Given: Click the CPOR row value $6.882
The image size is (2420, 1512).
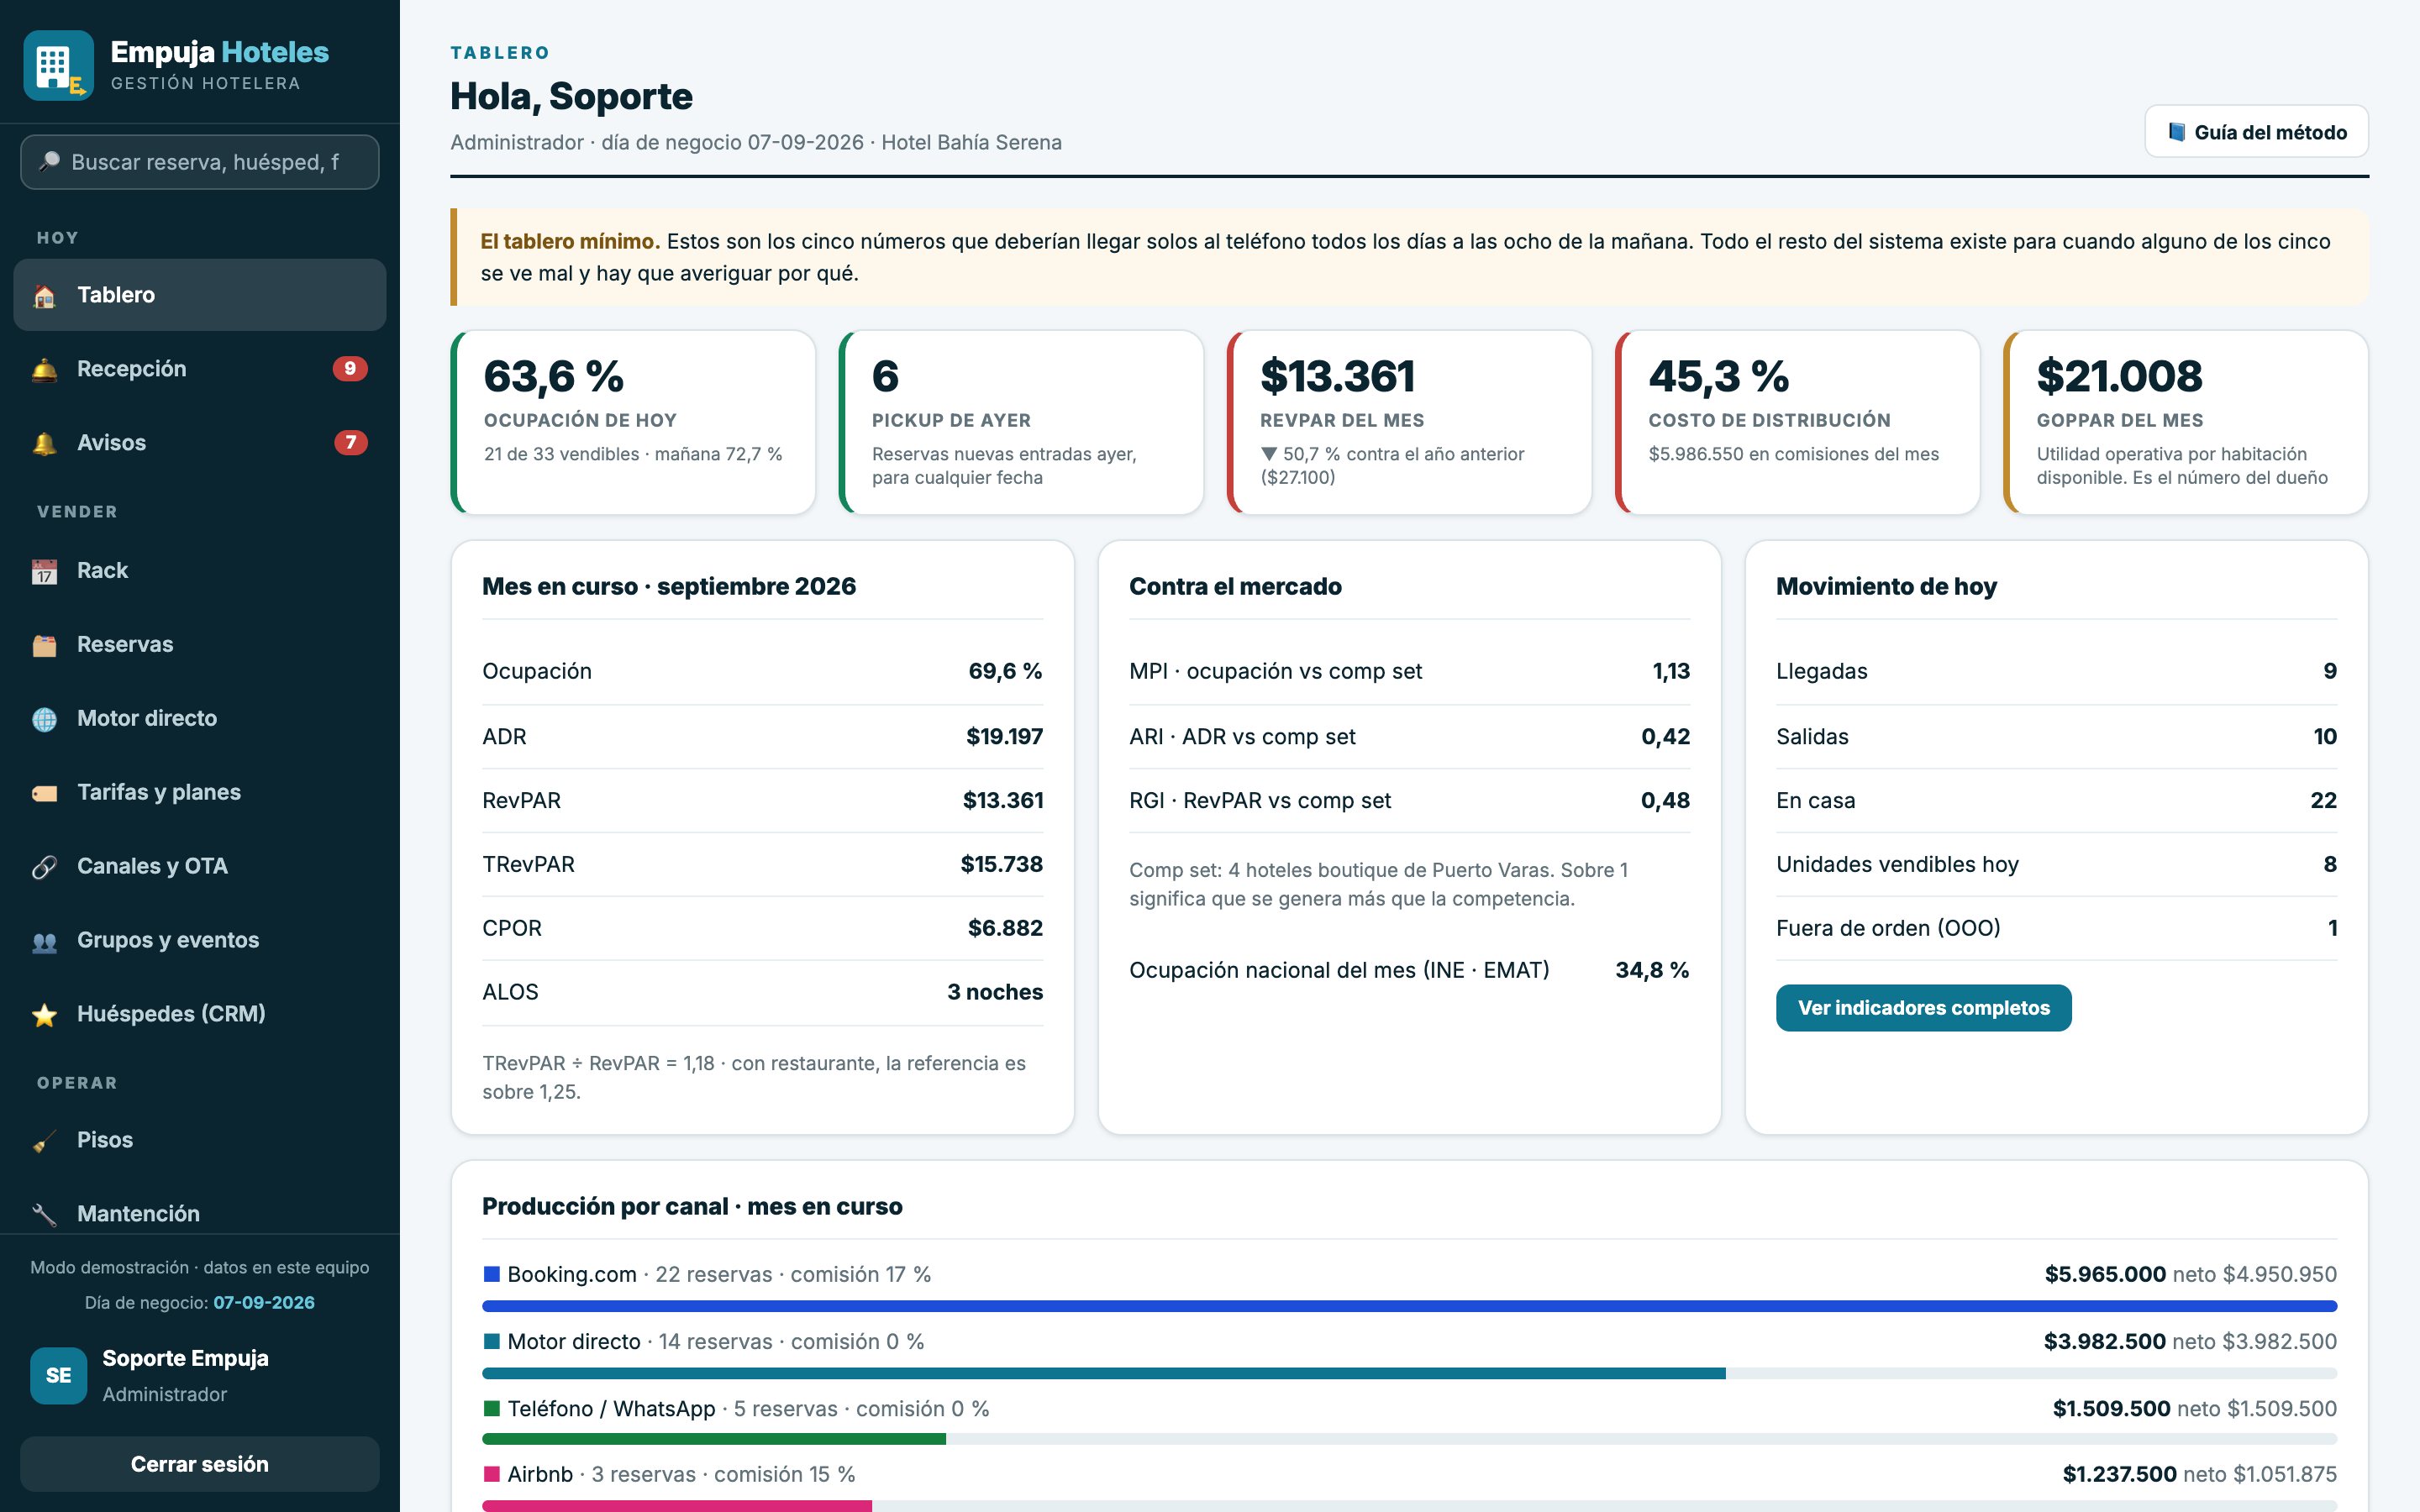Looking at the screenshot, I should coord(1005,928).
